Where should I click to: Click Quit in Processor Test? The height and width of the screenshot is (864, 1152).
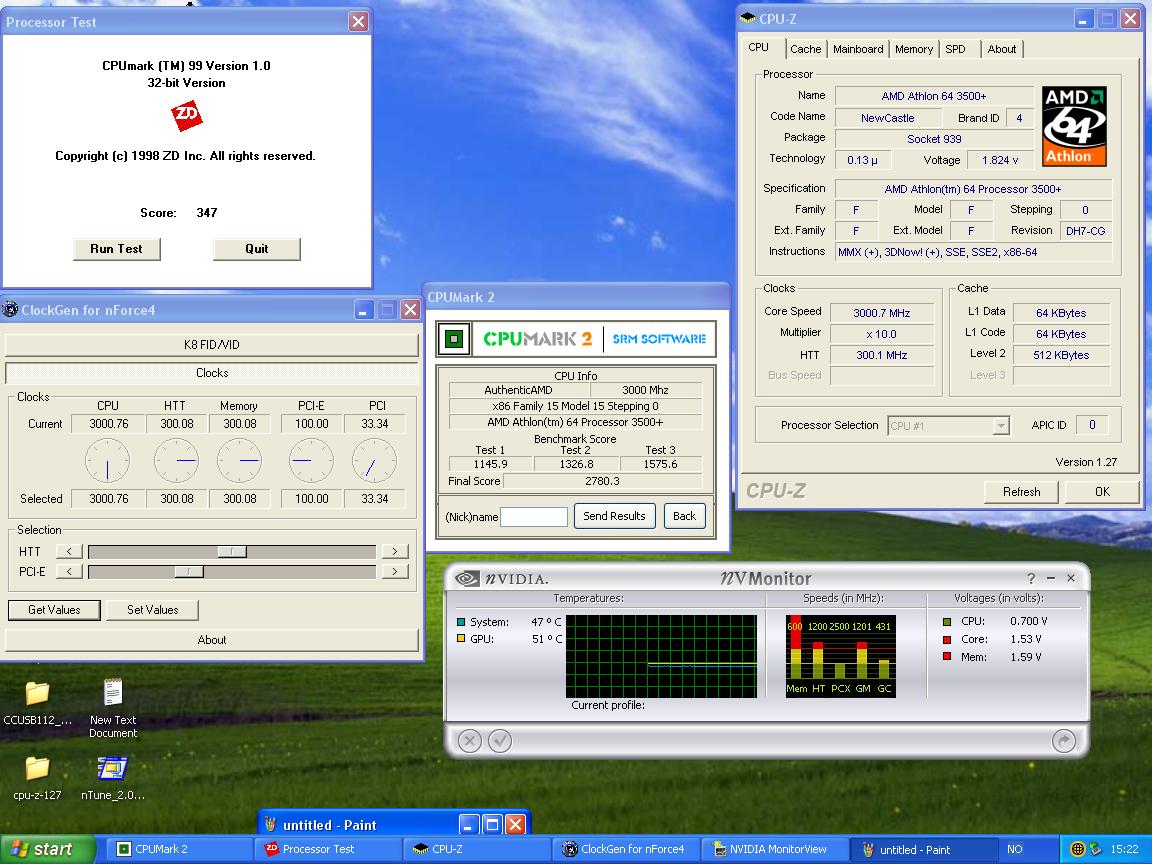[256, 249]
